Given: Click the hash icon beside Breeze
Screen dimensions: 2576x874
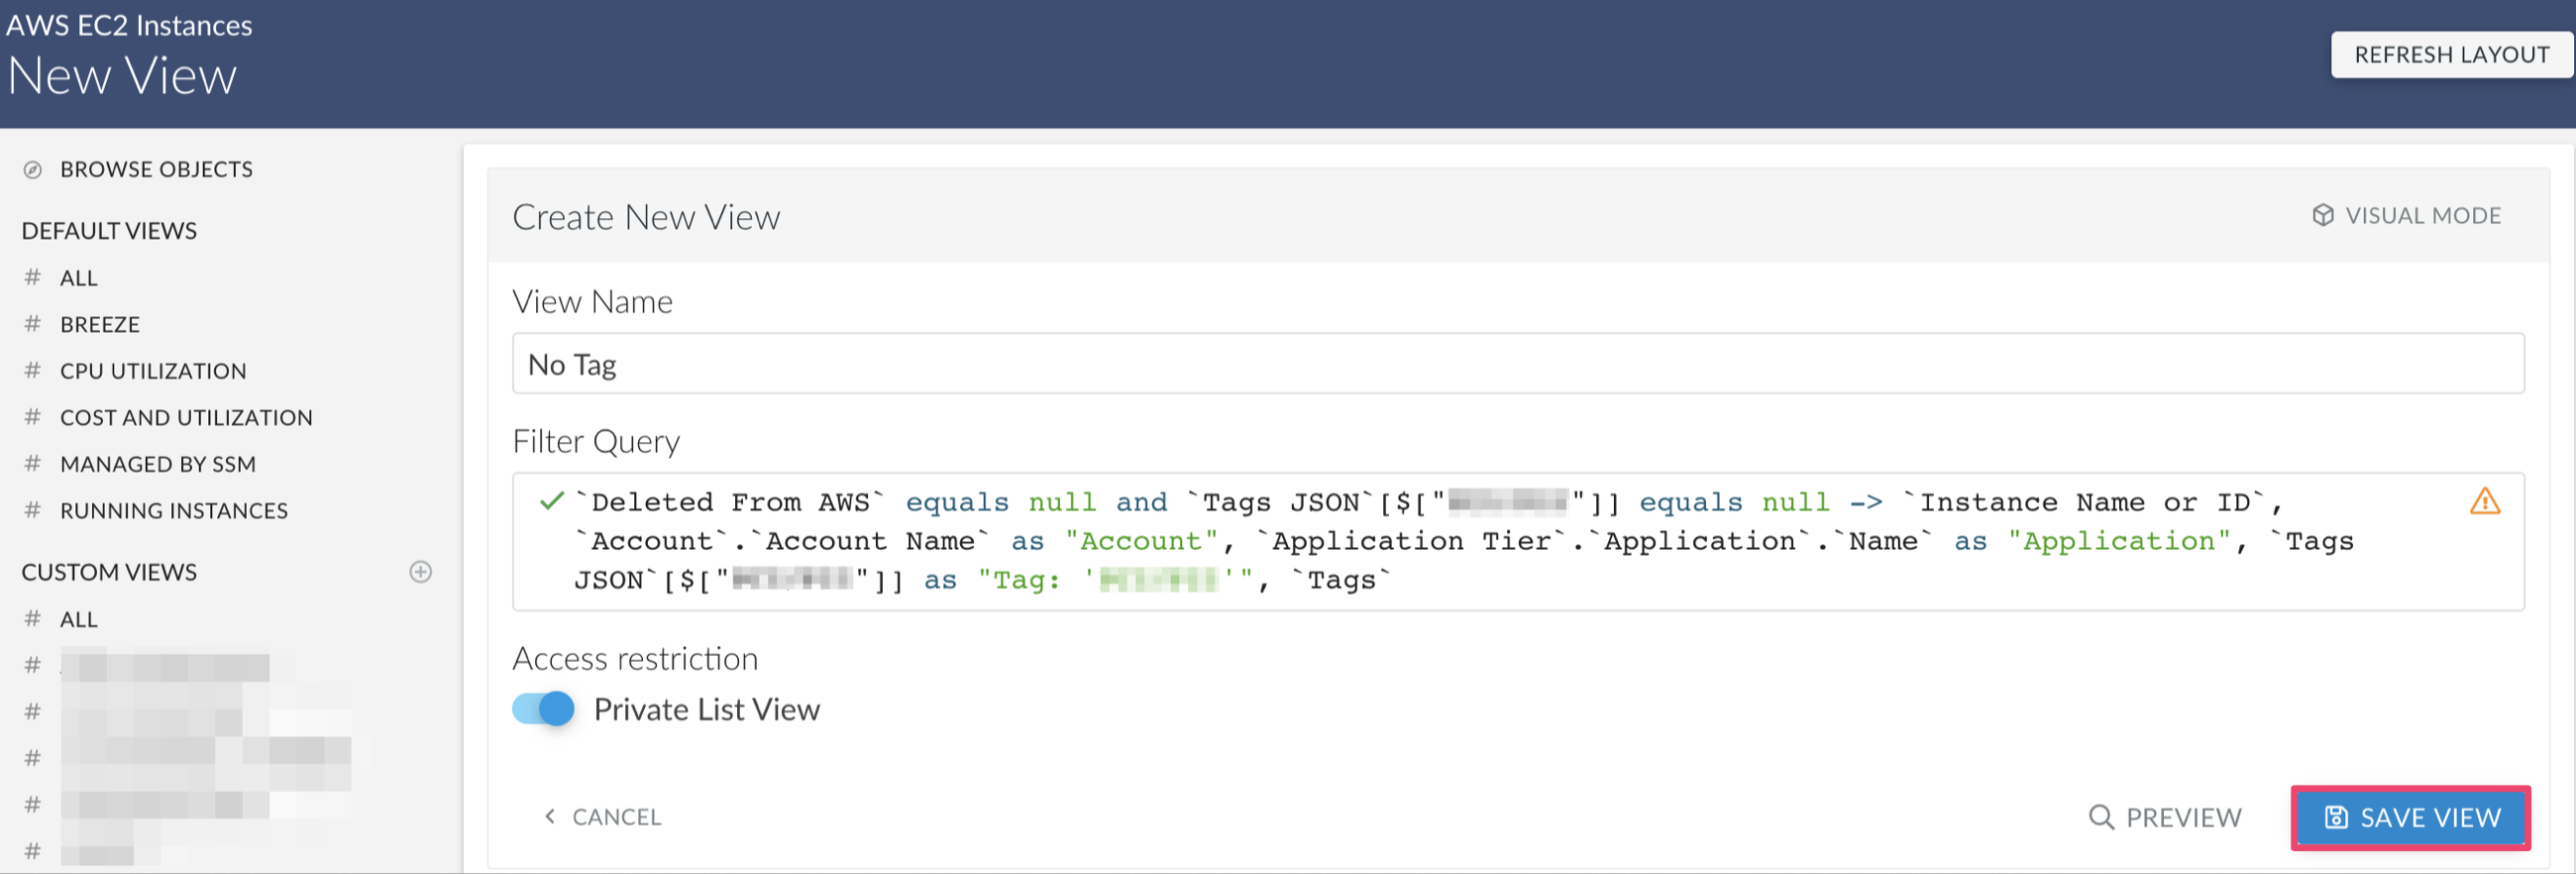Looking at the screenshot, I should [x=33, y=324].
